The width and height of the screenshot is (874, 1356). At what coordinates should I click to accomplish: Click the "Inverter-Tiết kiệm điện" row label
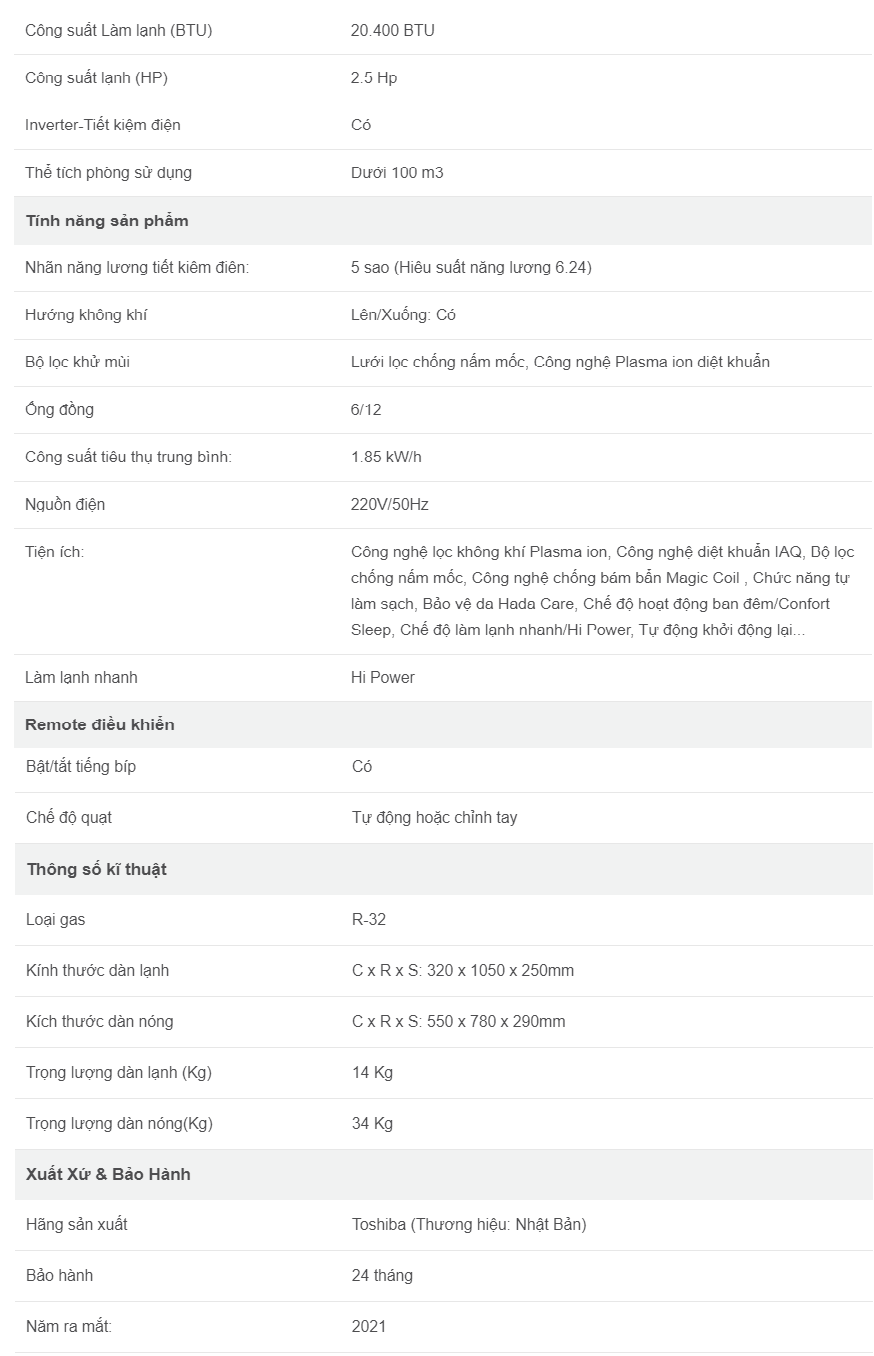click(x=103, y=125)
